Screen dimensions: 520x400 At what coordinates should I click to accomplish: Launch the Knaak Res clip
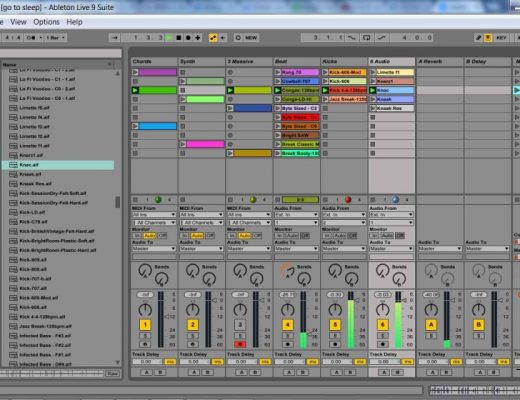(373, 108)
